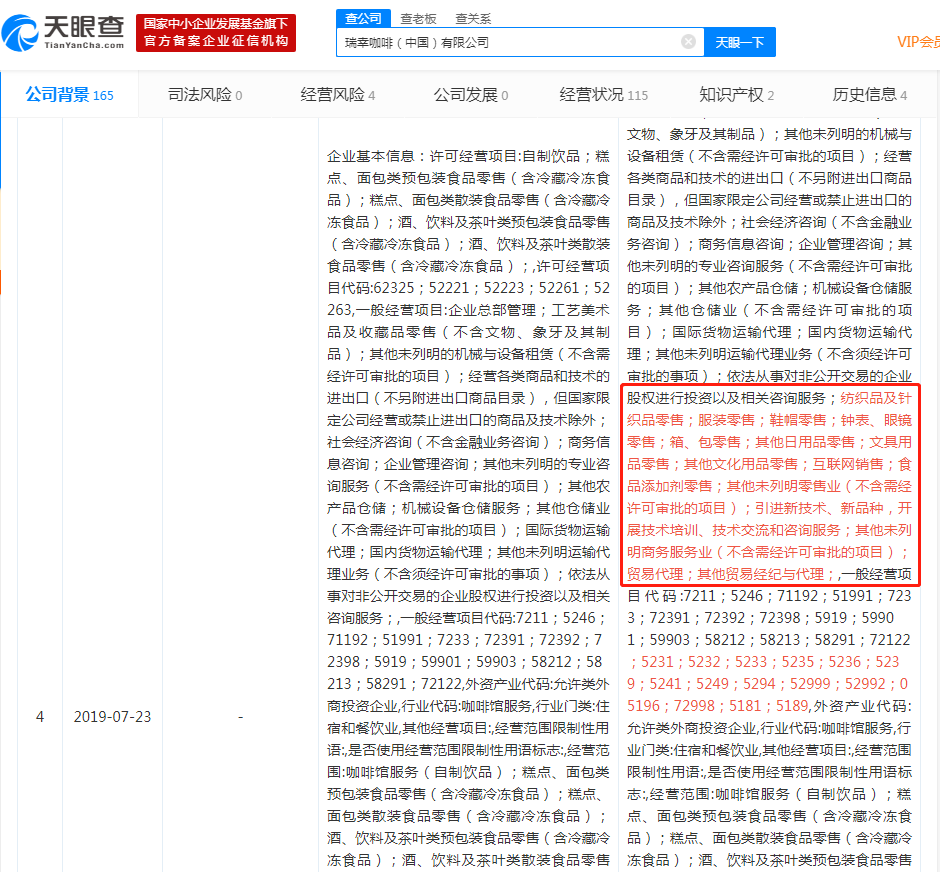The height and width of the screenshot is (872, 940).
Task: Select the 公司背景 165 tab
Action: (x=70, y=95)
